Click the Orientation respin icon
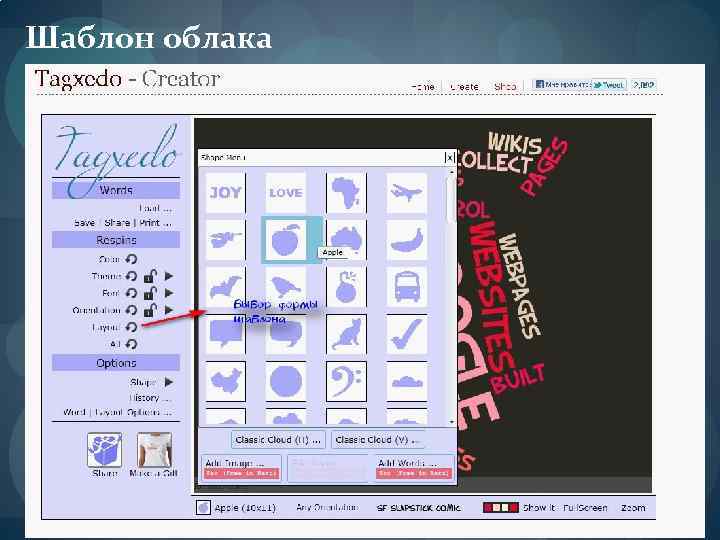This screenshot has width=720, height=540. point(131,310)
